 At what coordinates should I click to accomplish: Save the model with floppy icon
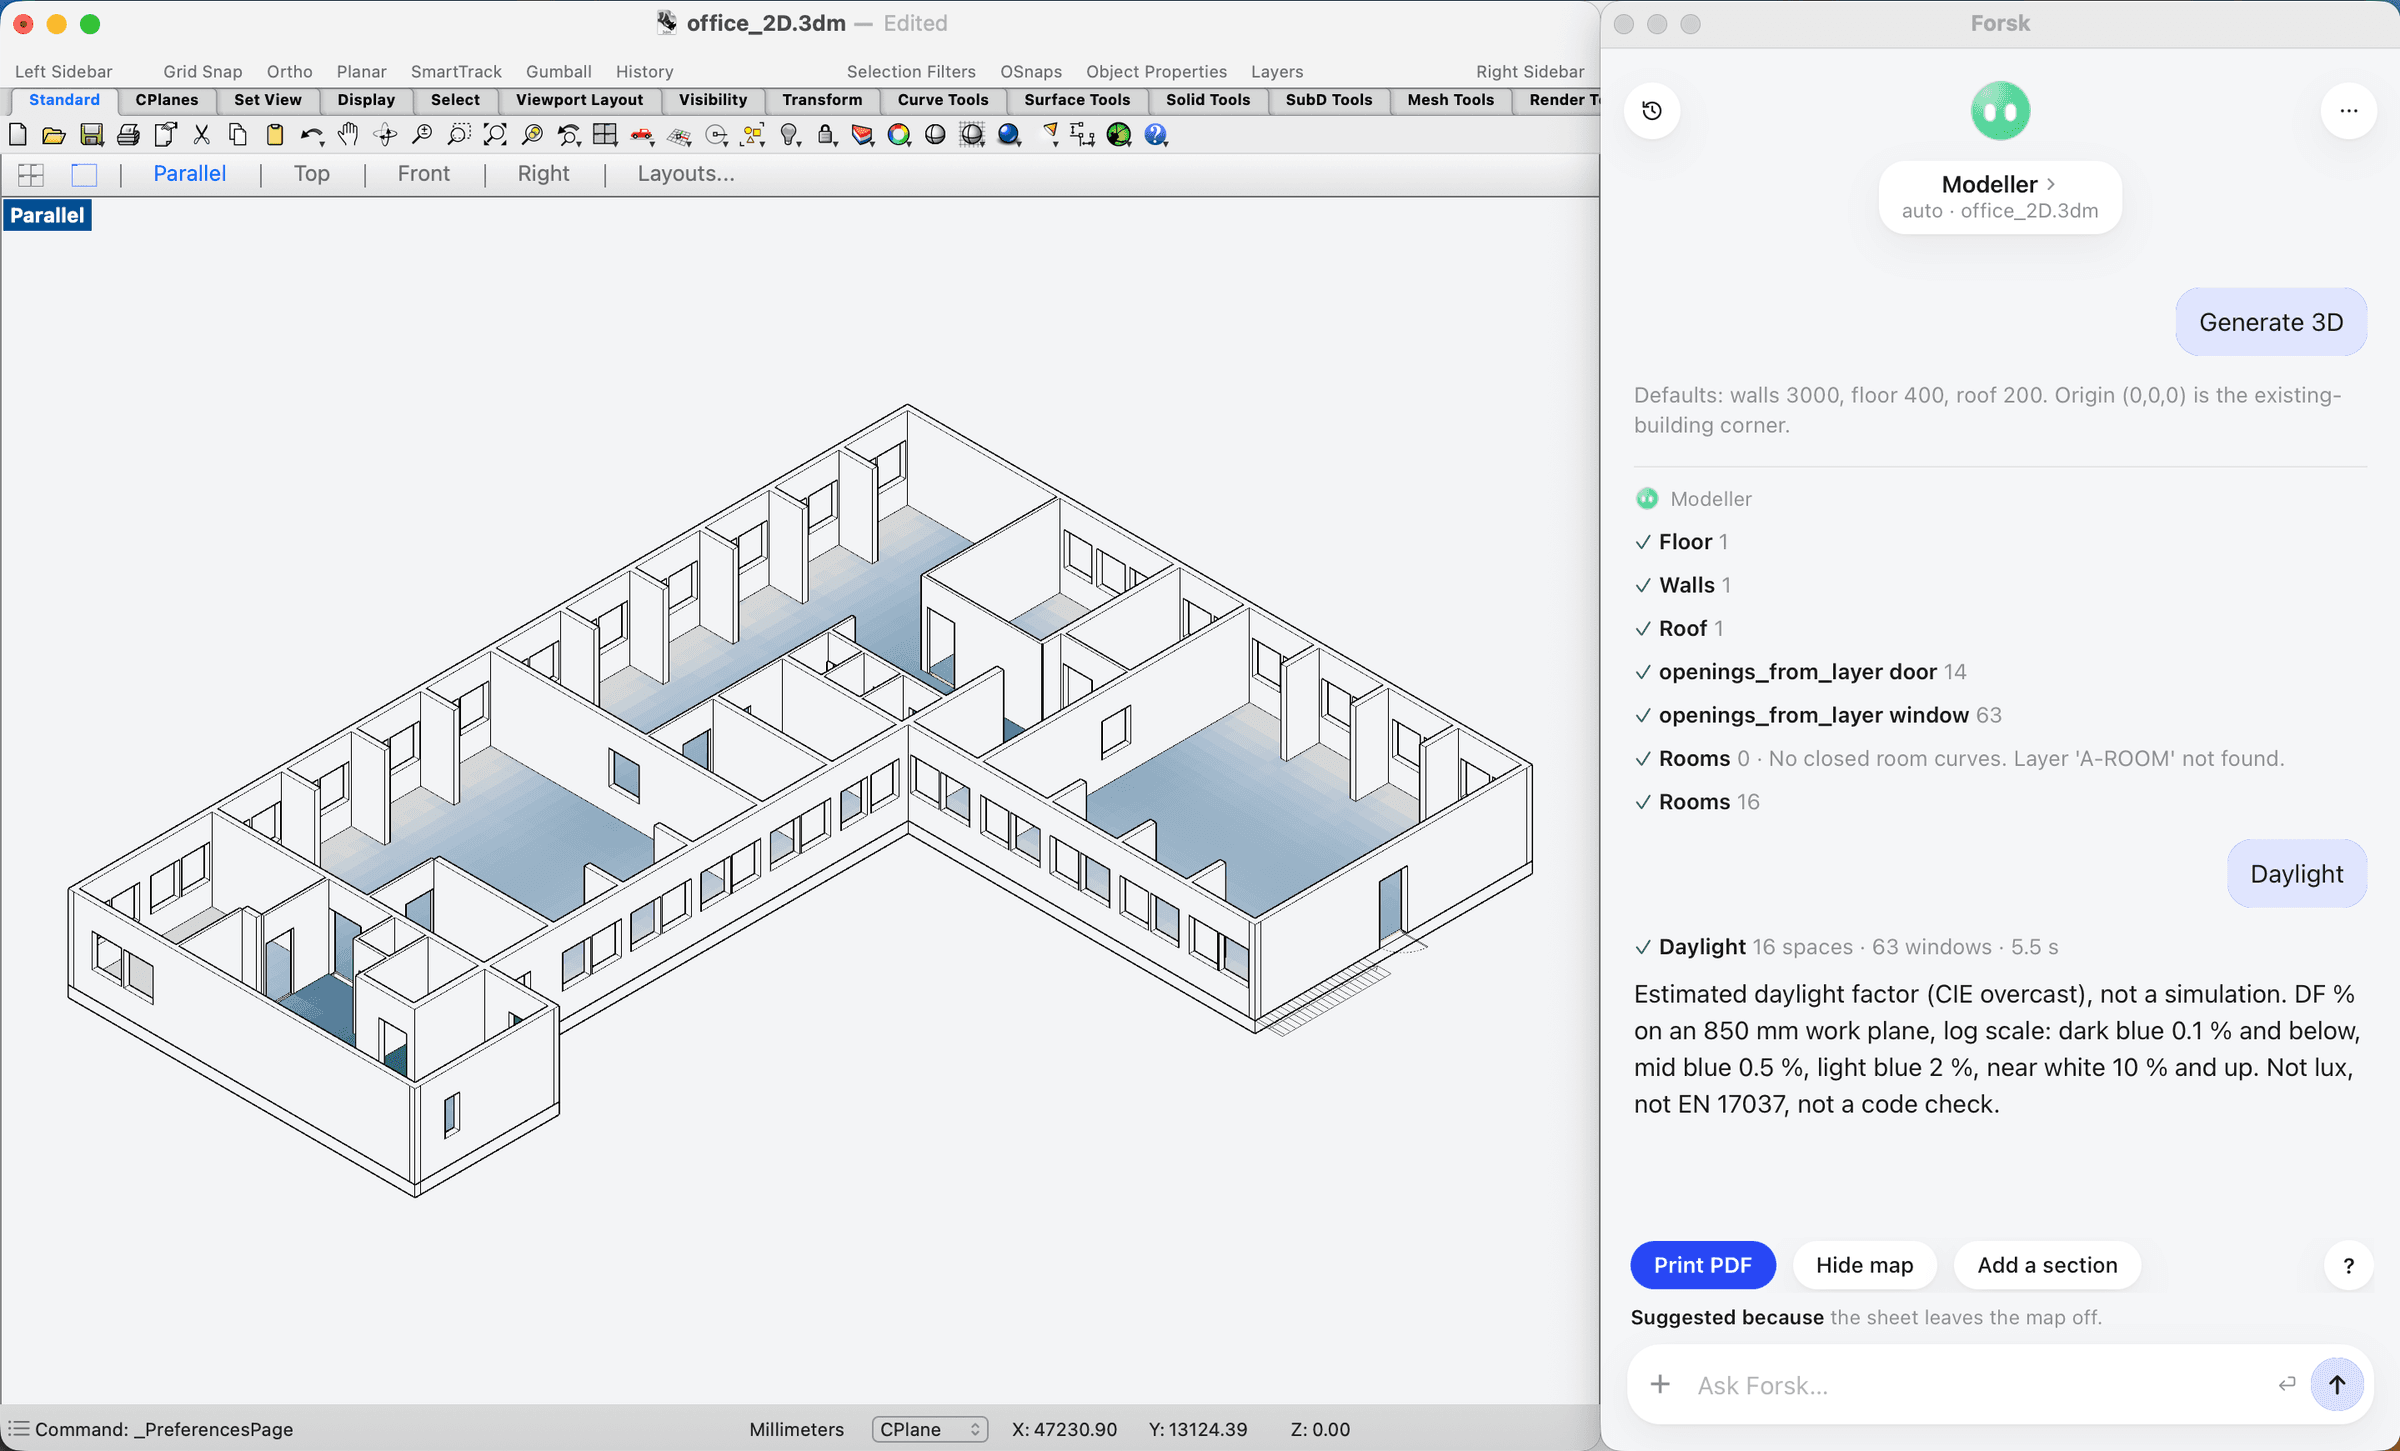[92, 135]
